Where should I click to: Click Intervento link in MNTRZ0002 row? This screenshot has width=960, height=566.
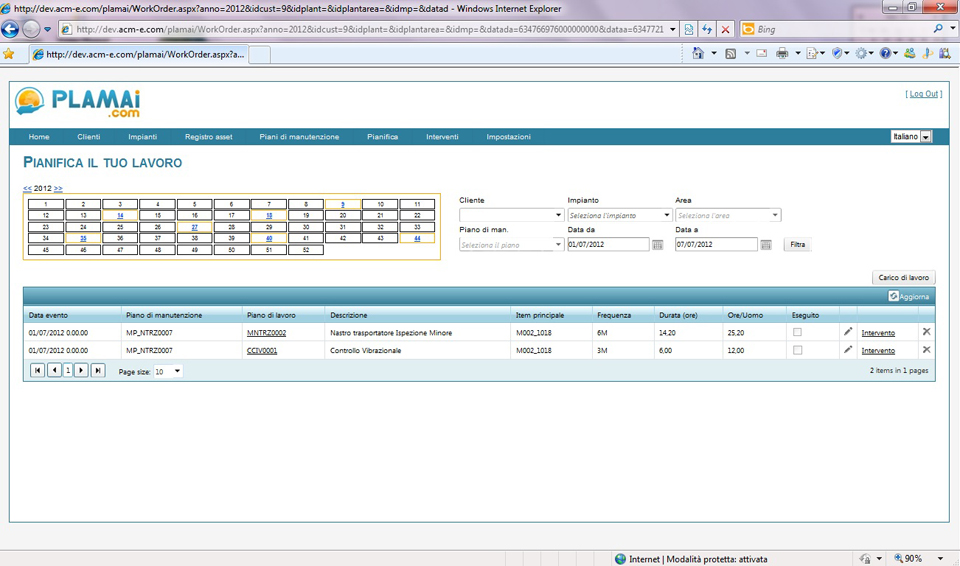tap(878, 333)
